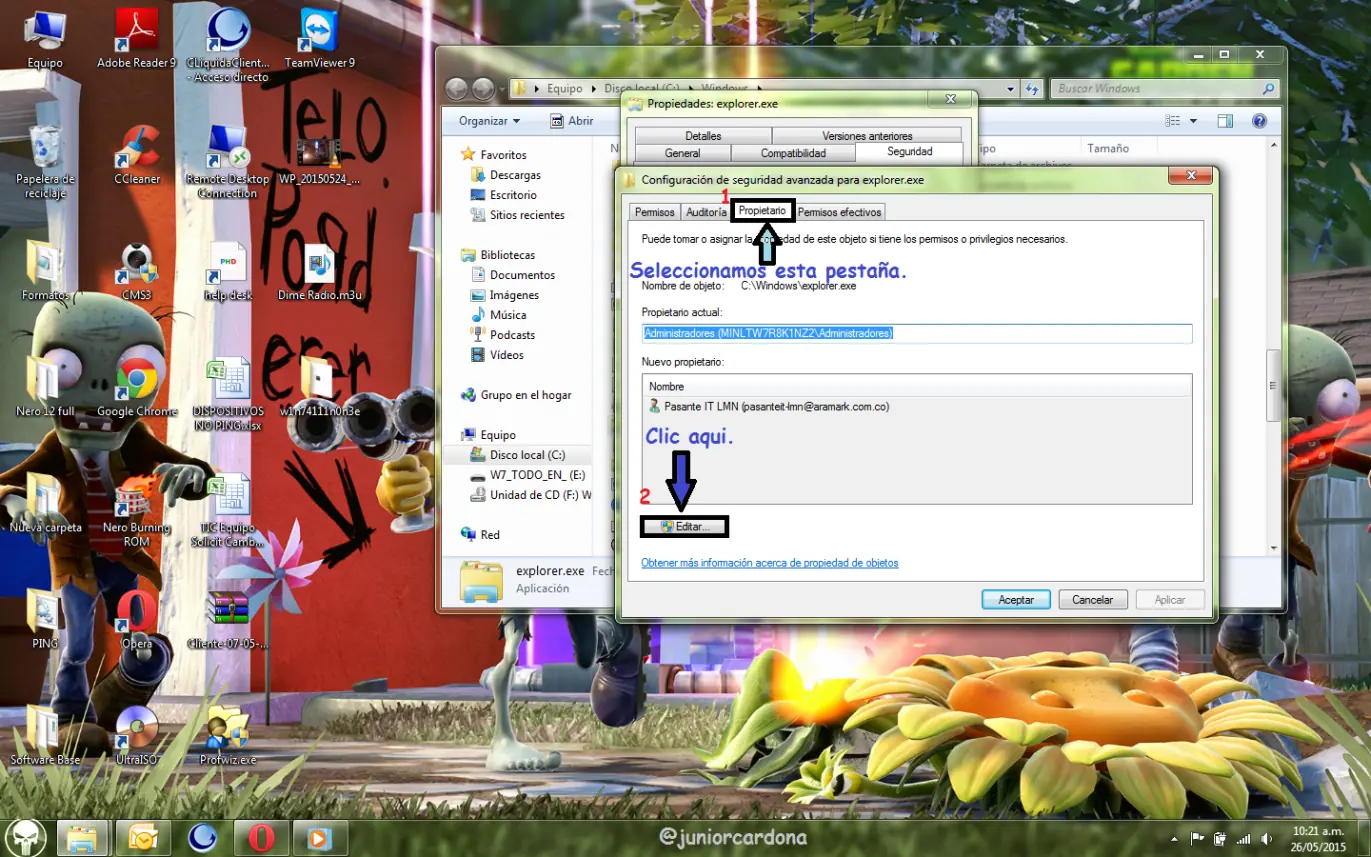Image resolution: width=1371 pixels, height=857 pixels.
Task: Switch to the Permisos tab
Action: coord(655,212)
